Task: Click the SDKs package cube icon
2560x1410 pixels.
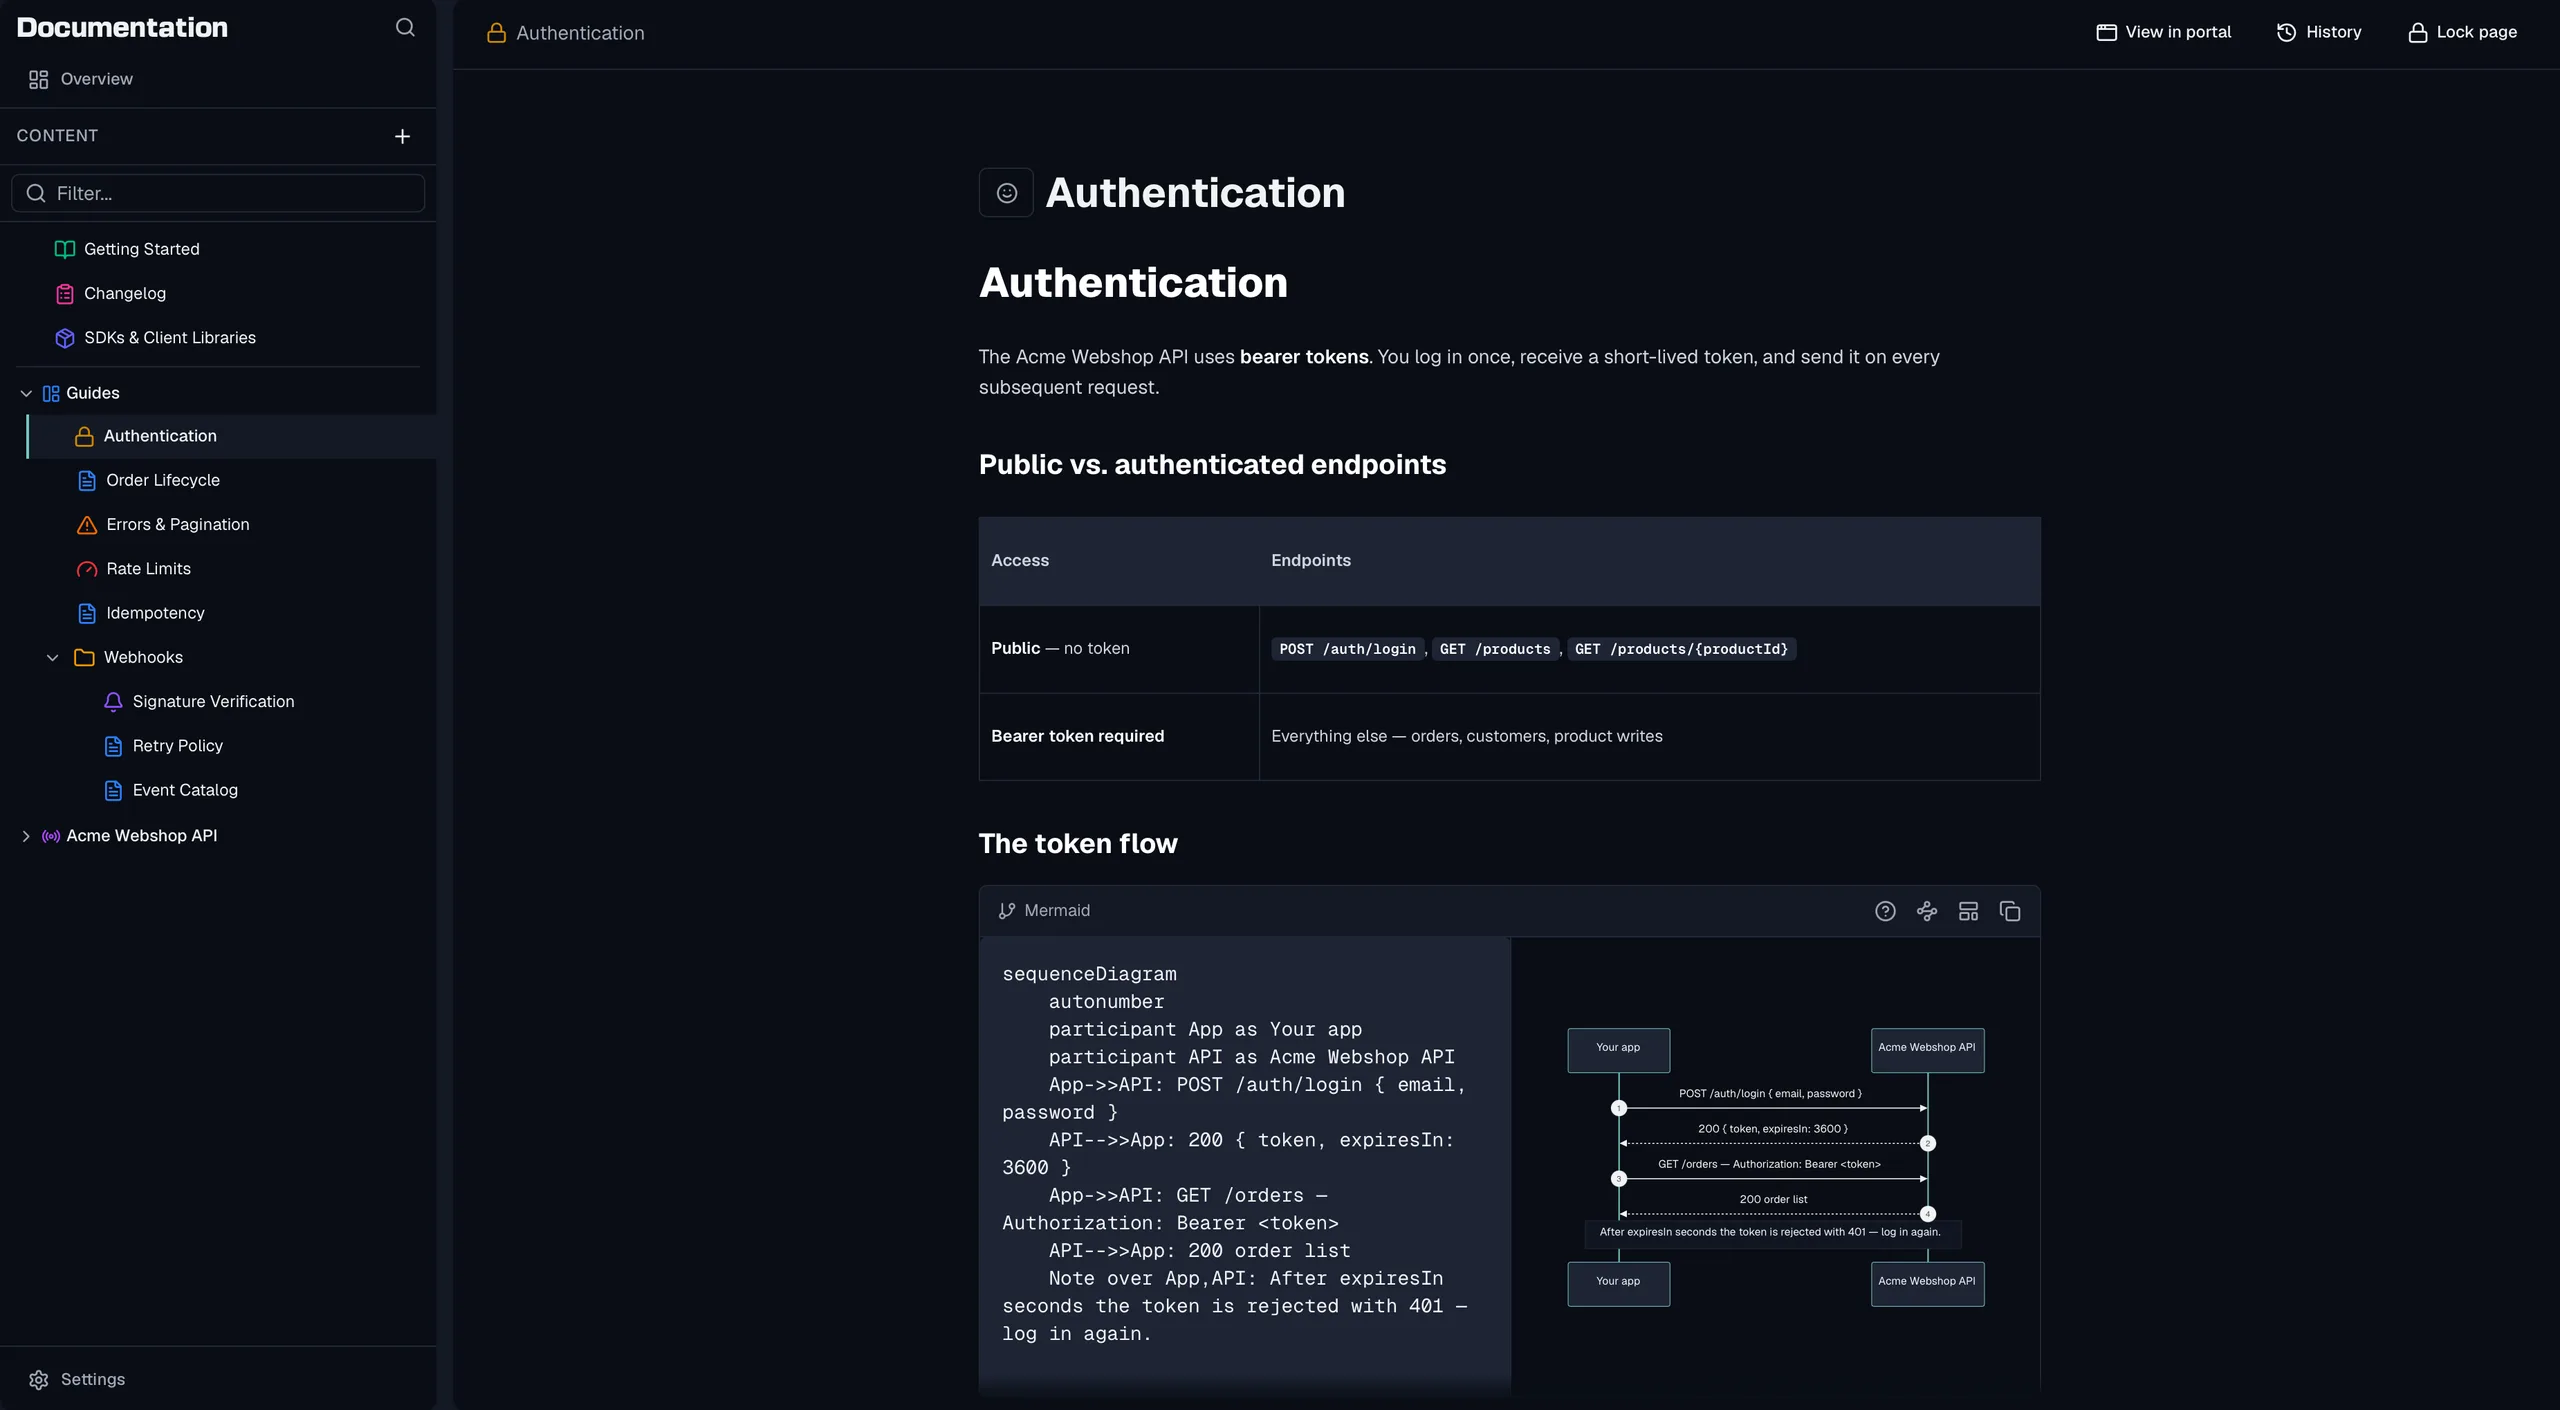Action: tap(65, 338)
